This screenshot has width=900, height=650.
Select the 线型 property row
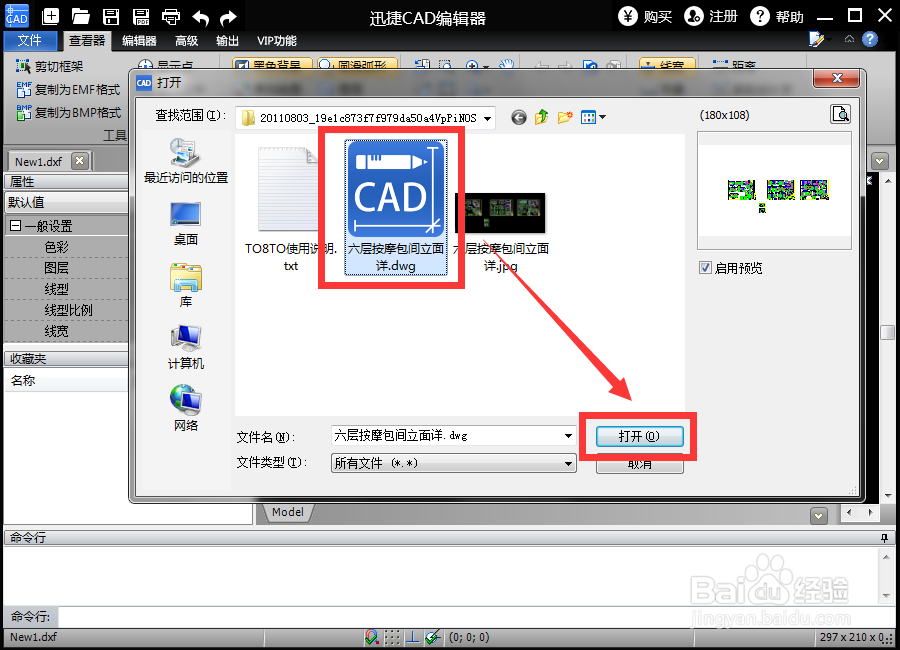coord(66,289)
